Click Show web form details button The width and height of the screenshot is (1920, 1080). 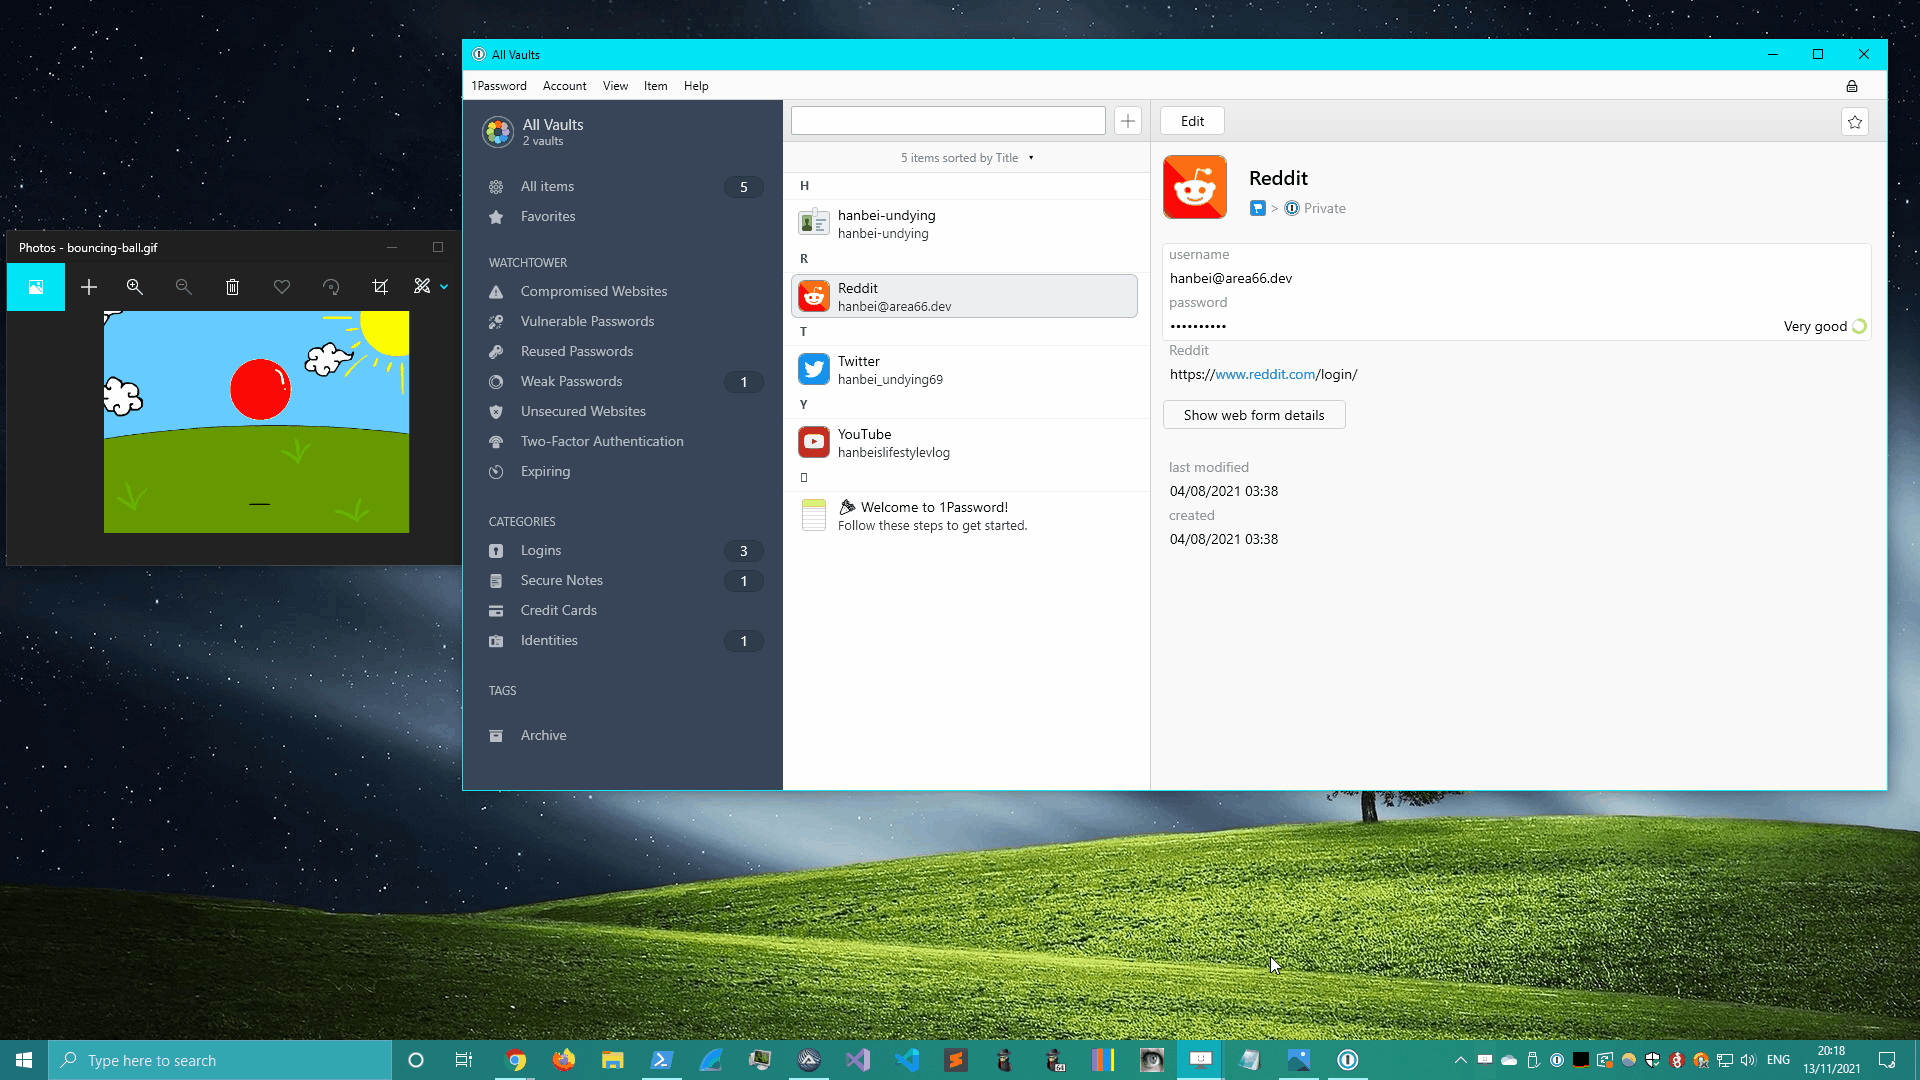pyautogui.click(x=1254, y=415)
